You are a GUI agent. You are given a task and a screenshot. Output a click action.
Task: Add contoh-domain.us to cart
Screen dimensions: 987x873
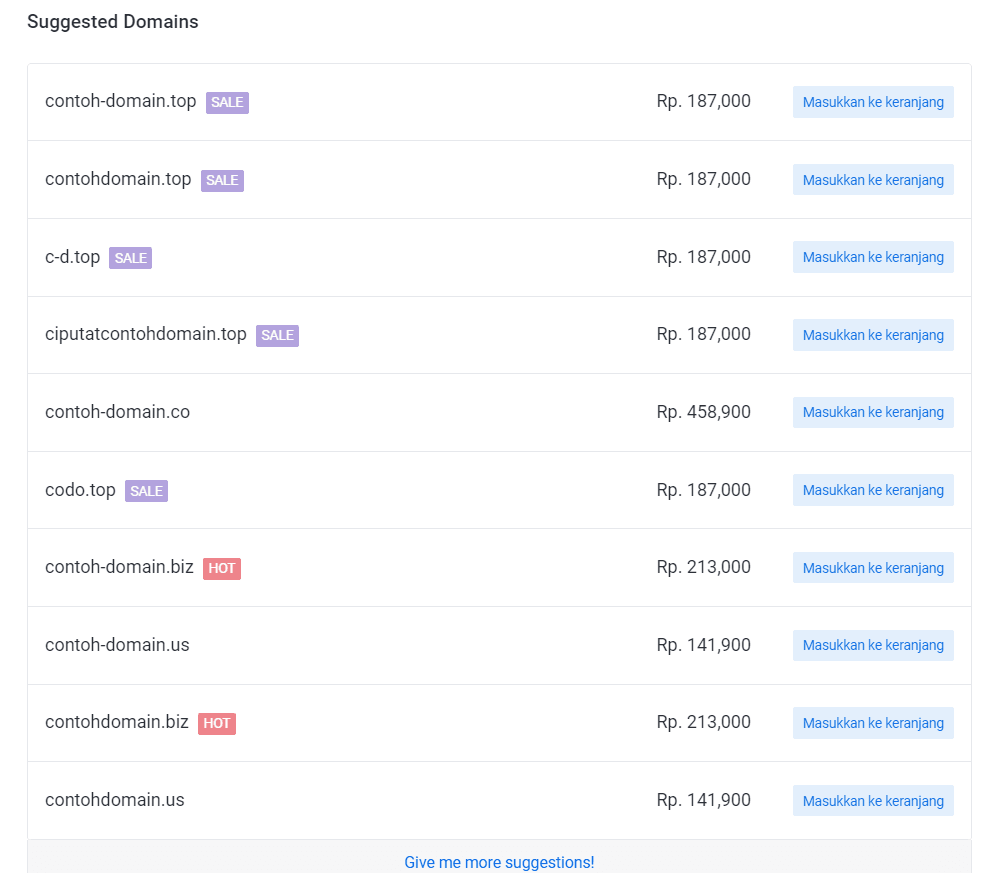coord(872,645)
